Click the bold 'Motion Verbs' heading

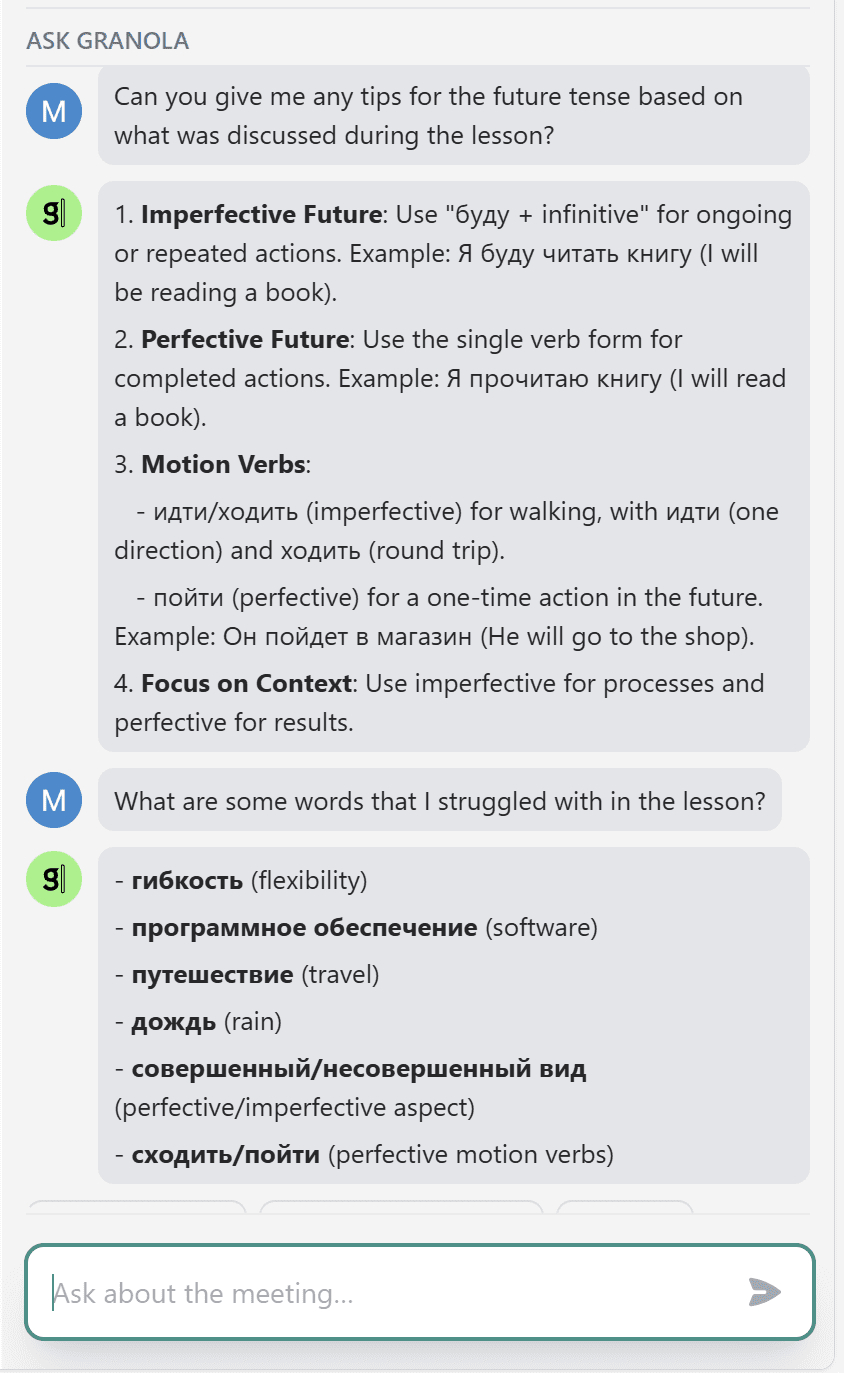click(224, 464)
